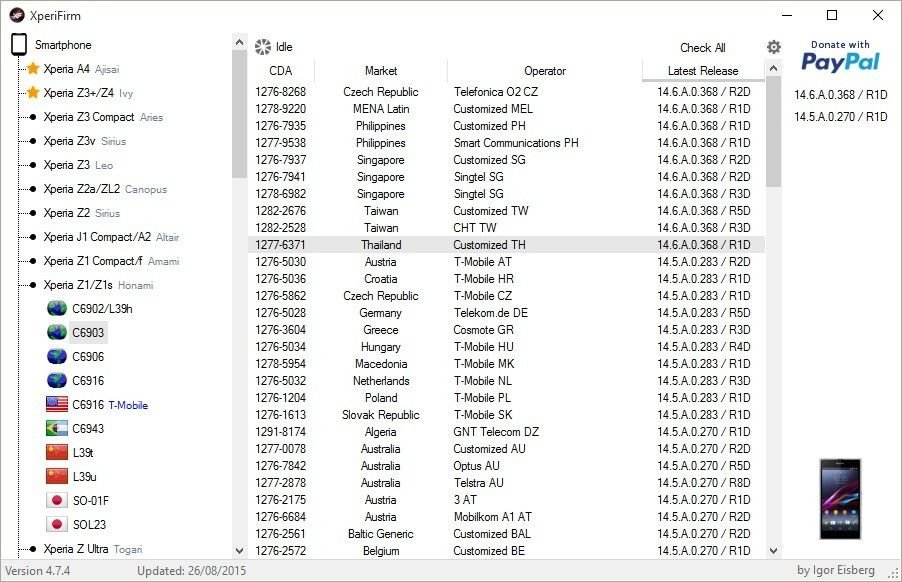902x582 pixels.
Task: Sort by the Market column header
Action: click(381, 71)
